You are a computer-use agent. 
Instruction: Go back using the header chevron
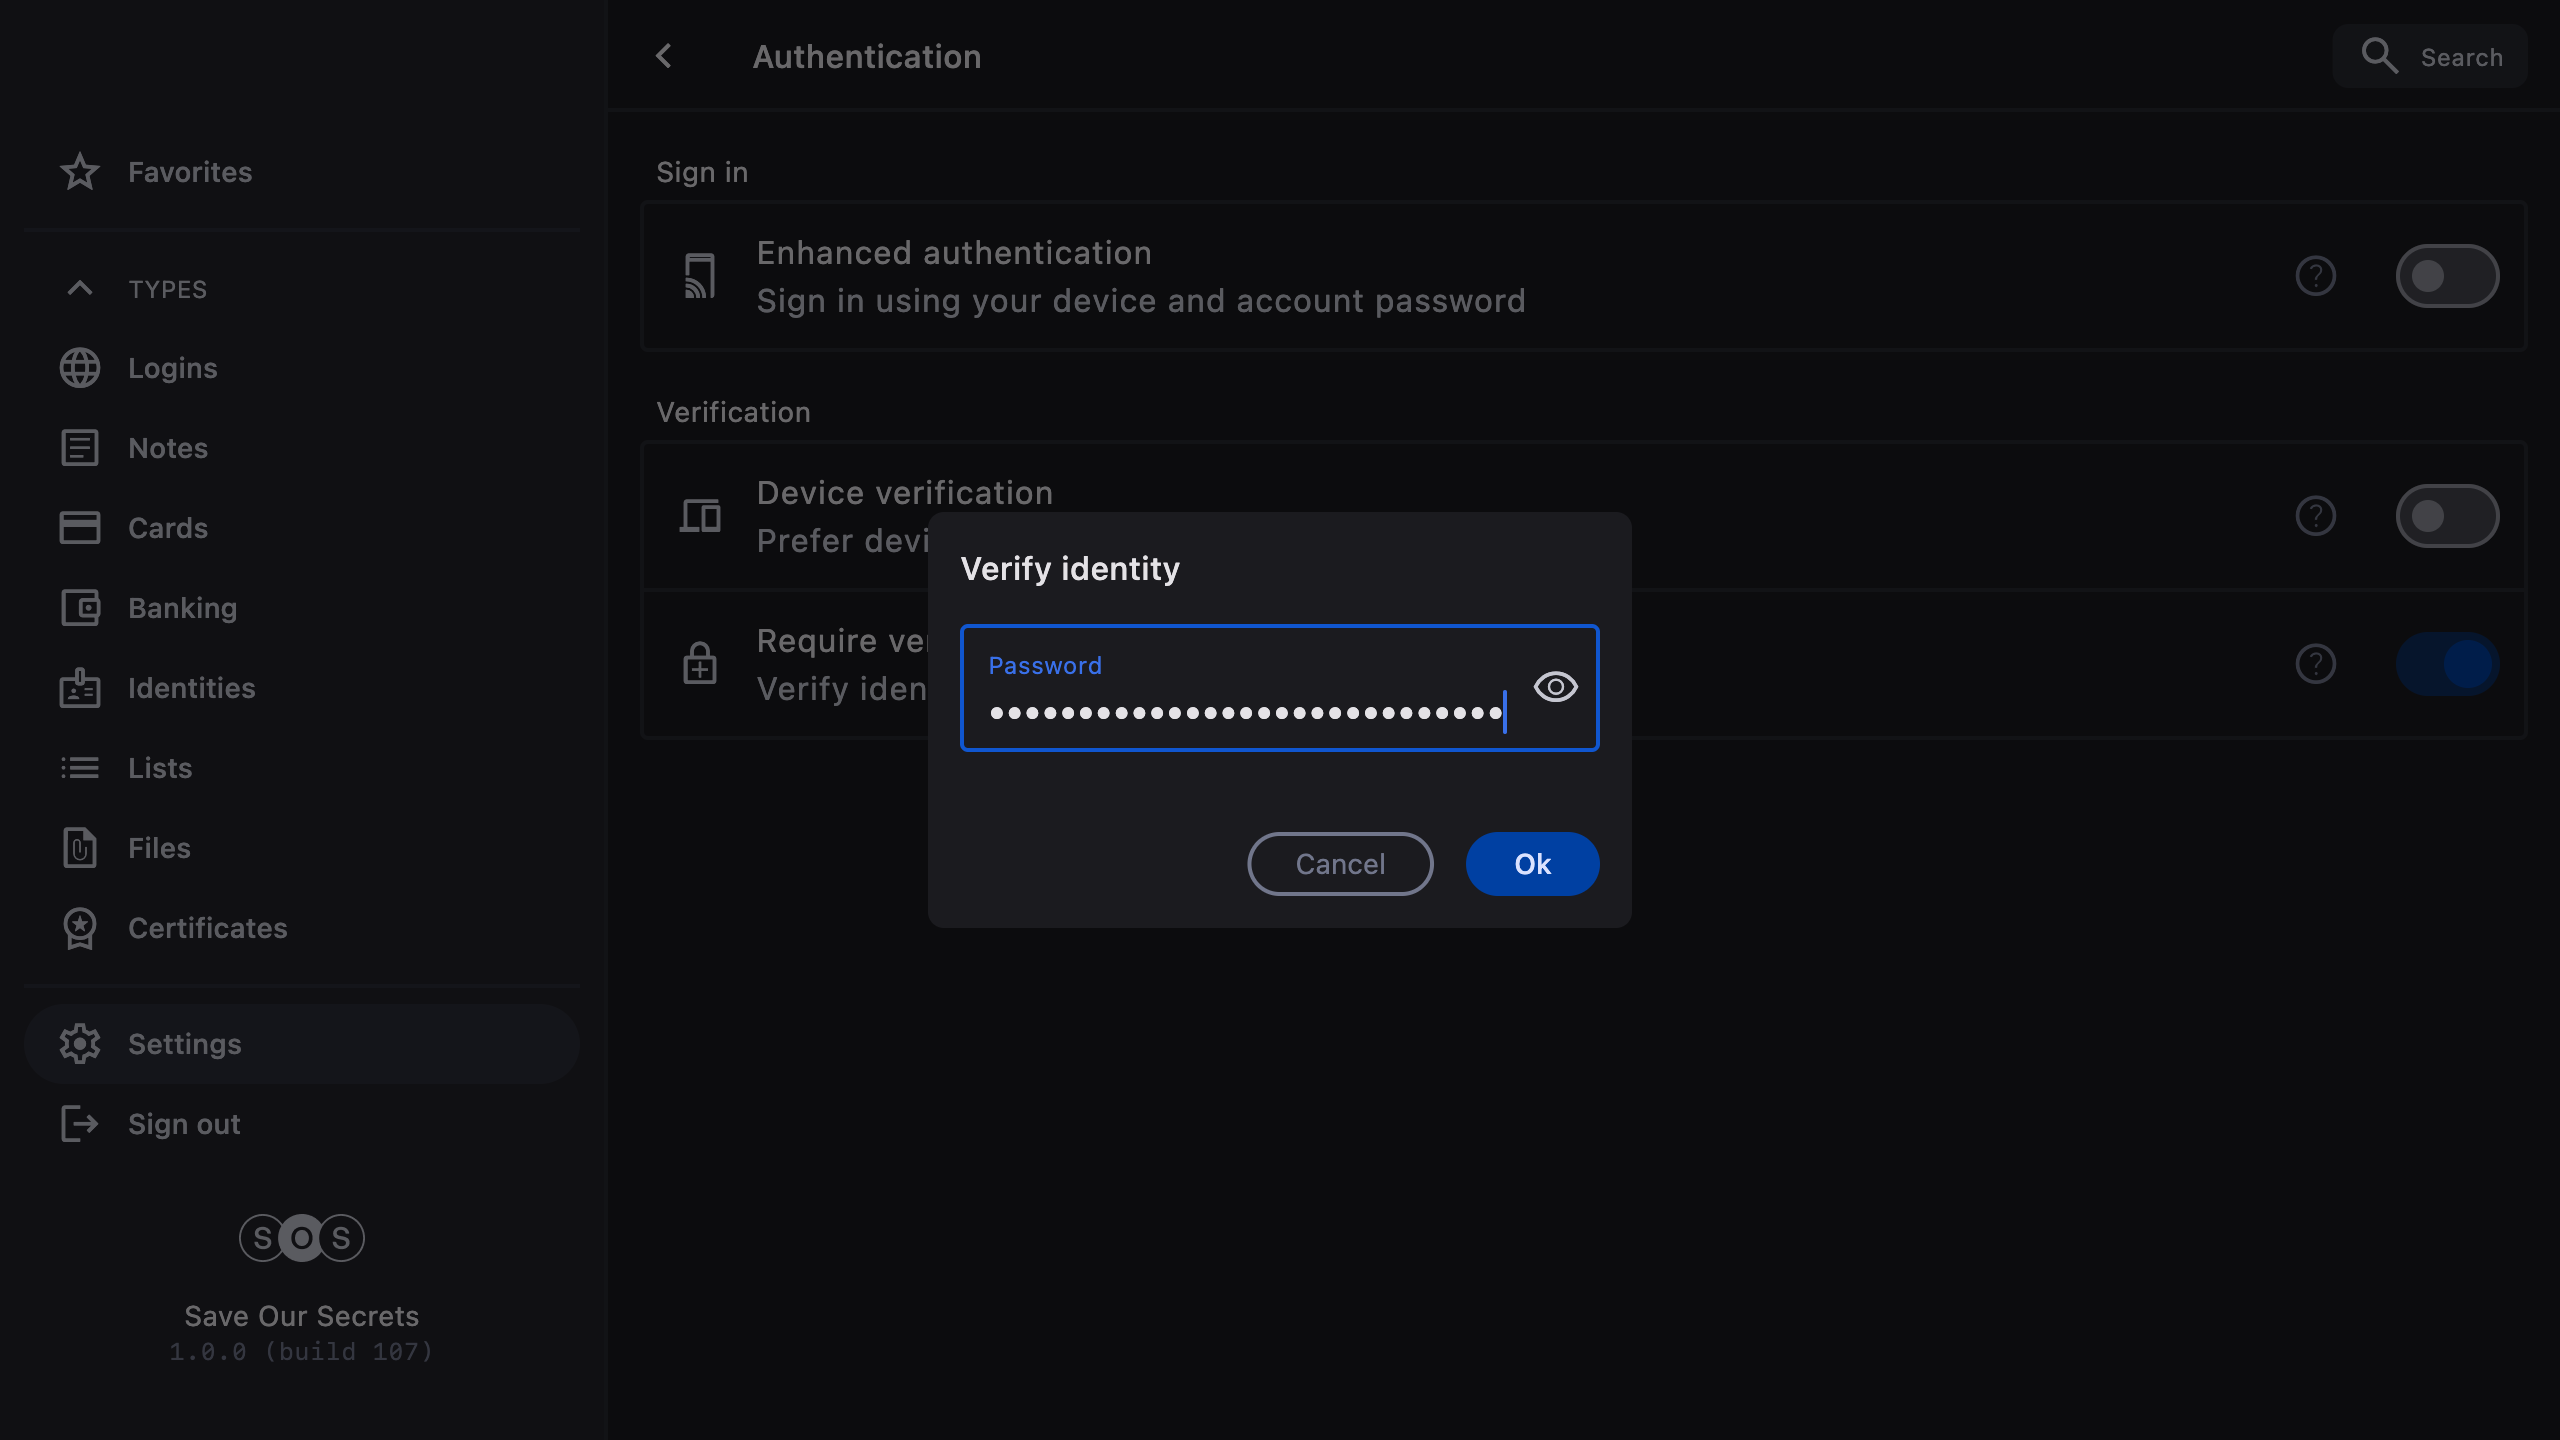[x=664, y=56]
